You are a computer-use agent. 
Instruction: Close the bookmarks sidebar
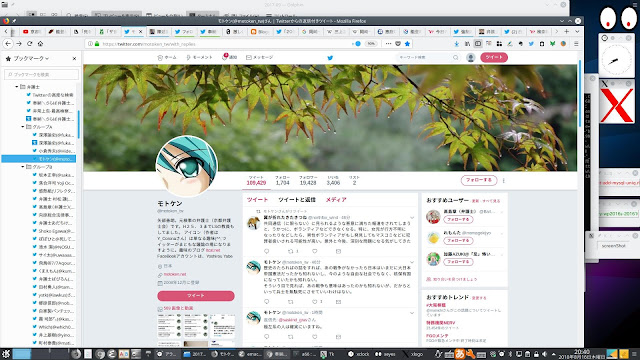tap(74, 58)
